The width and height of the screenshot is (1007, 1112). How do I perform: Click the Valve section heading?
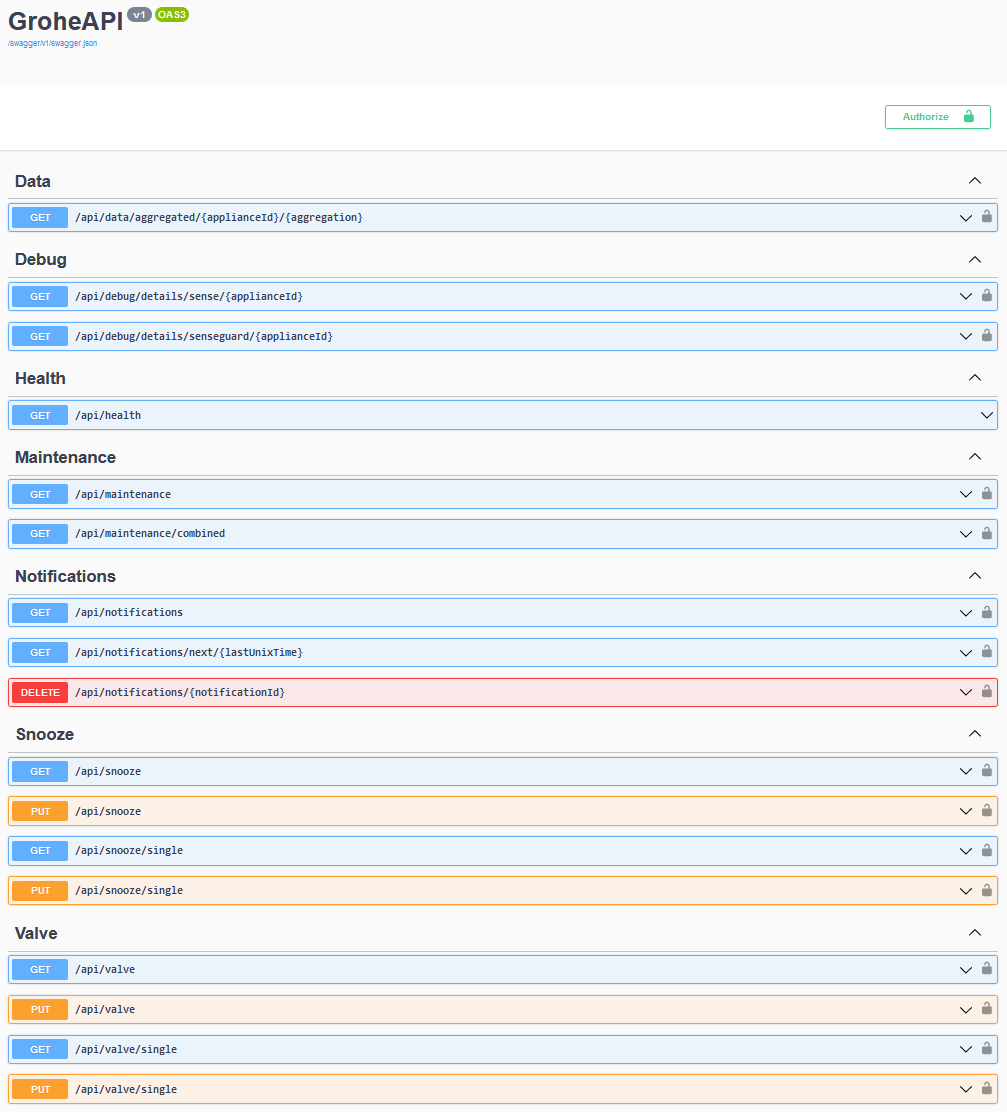(x=36, y=933)
